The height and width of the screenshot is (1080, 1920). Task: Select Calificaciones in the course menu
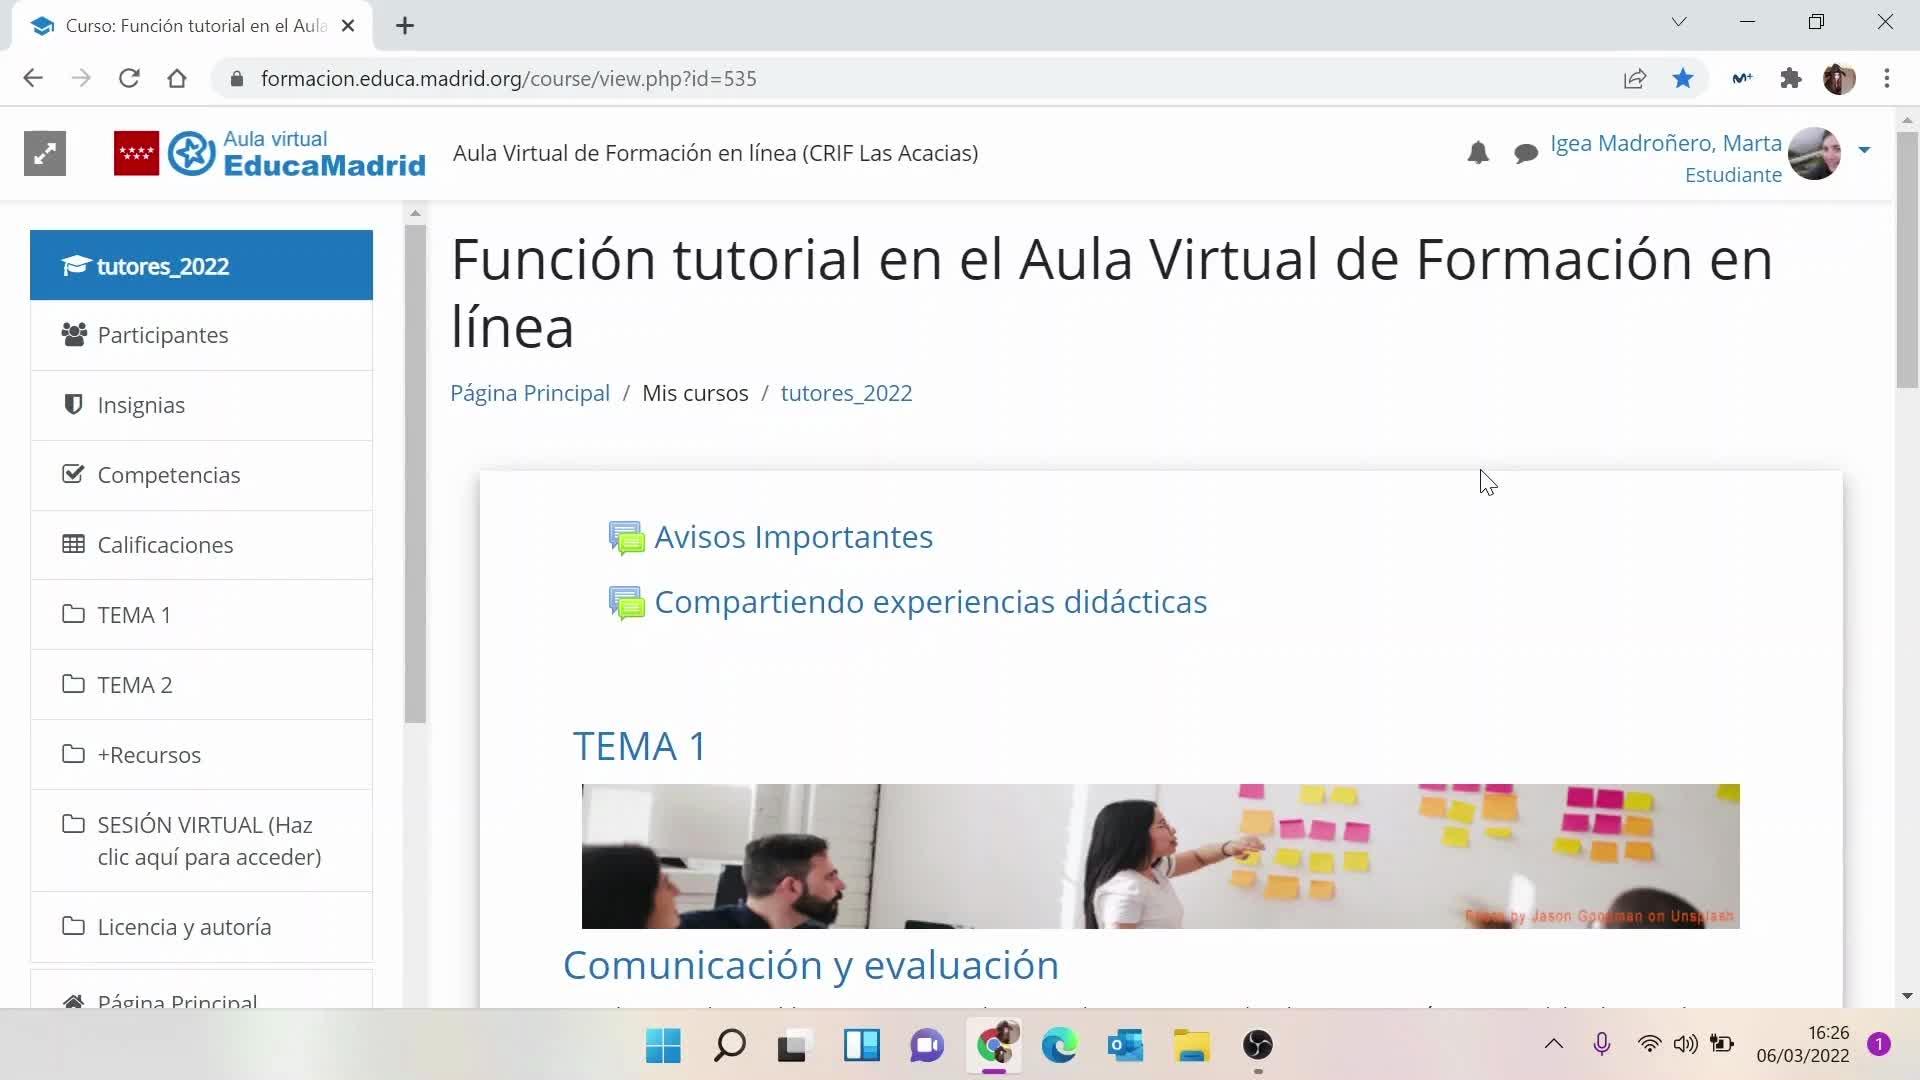coord(165,545)
